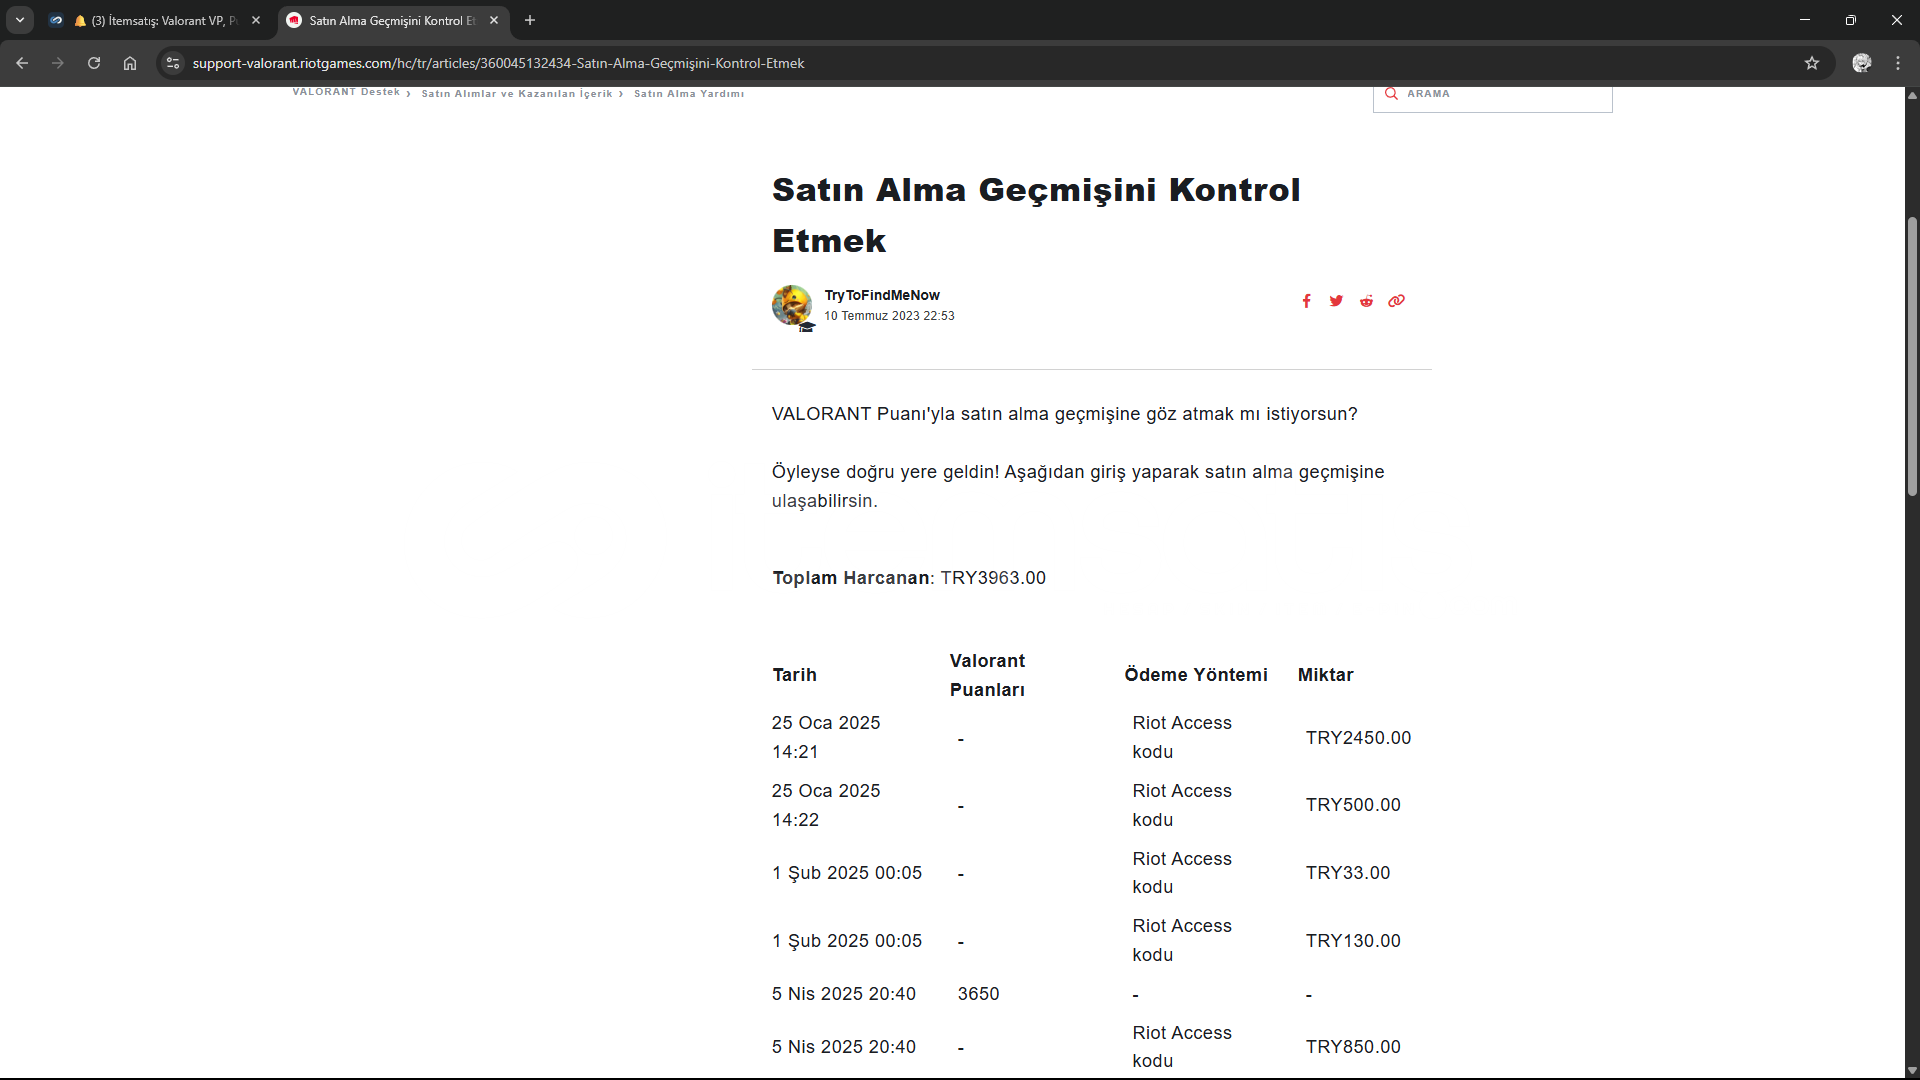Click the browser back arrow
The height and width of the screenshot is (1080, 1920).
click(x=22, y=63)
